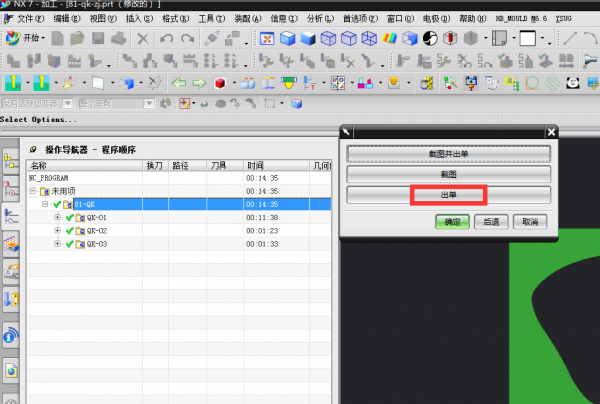Screen dimensions: 600x404
Task: Click the Redo arrow icon
Action: coord(188,39)
